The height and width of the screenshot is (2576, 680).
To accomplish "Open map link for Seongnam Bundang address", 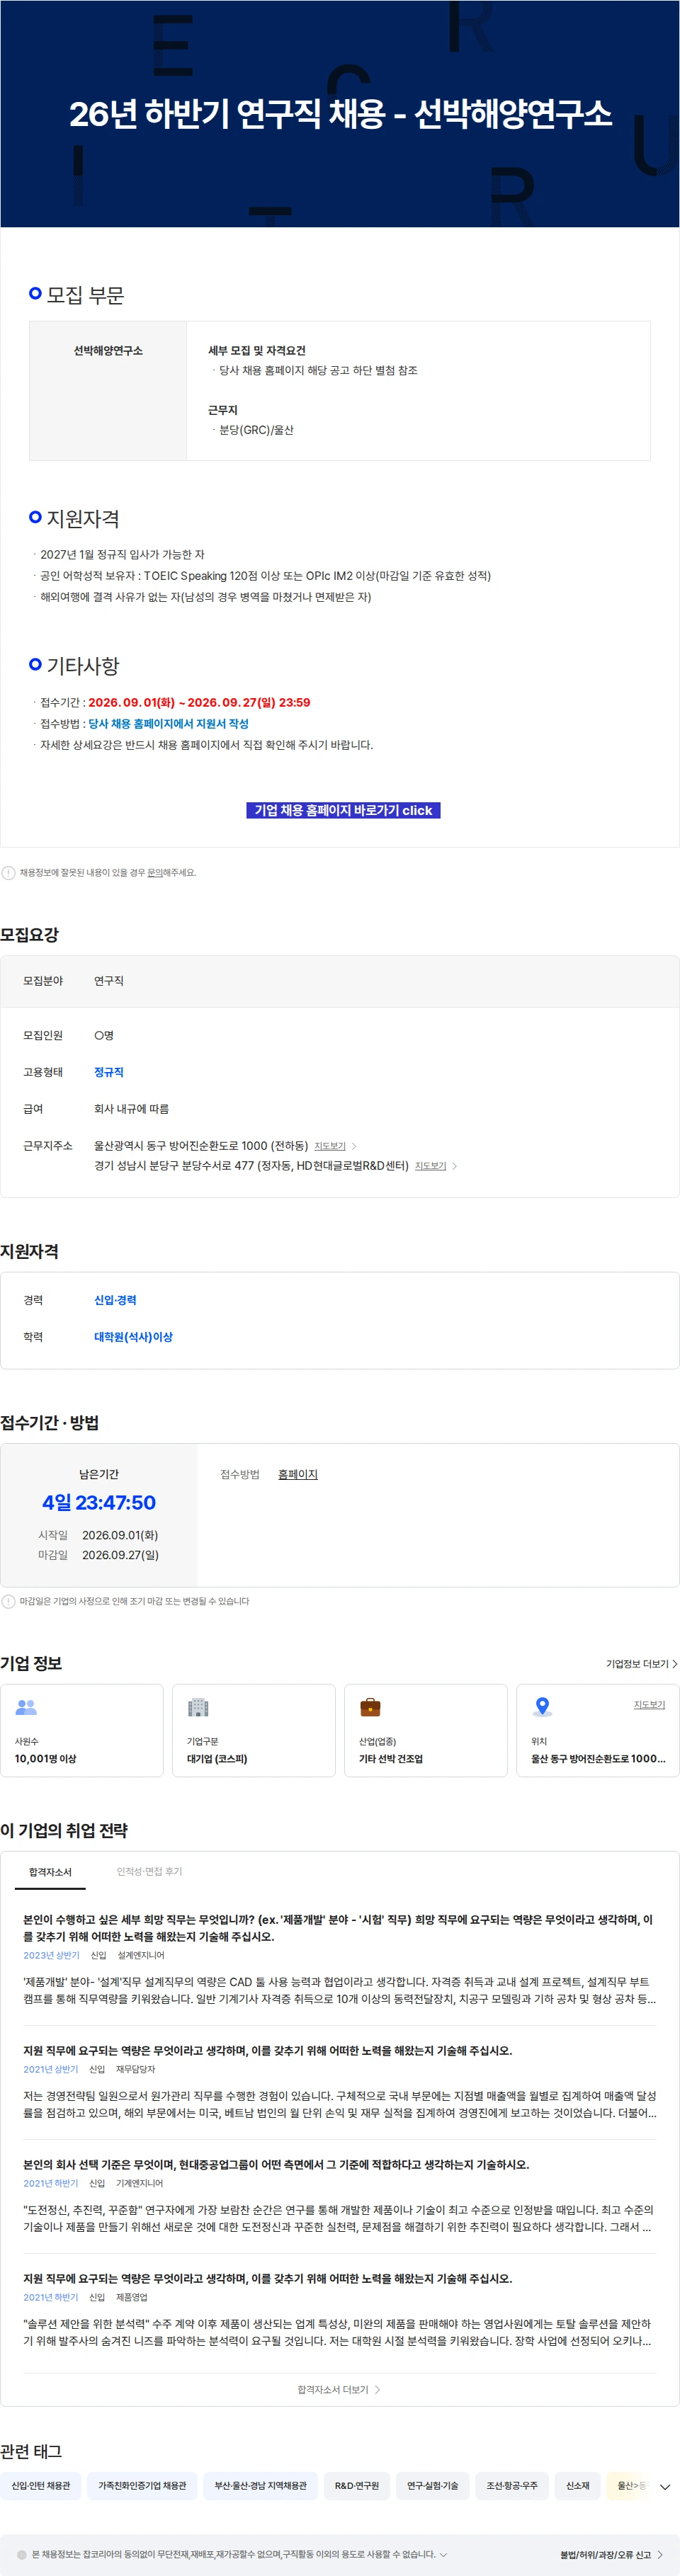I will click(436, 1166).
